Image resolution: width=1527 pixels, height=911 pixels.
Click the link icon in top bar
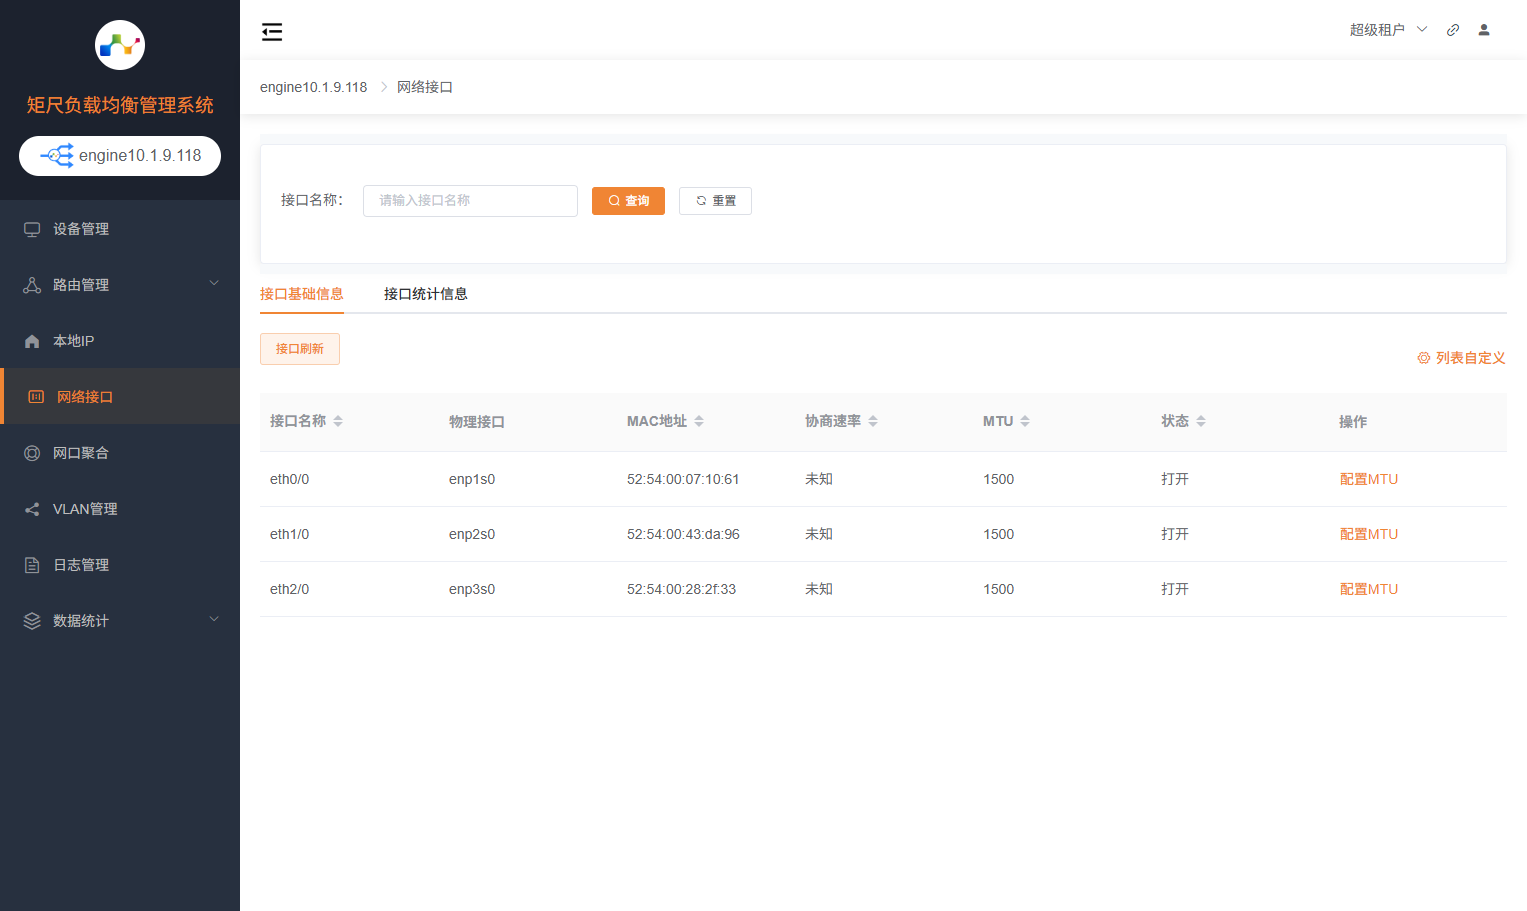coord(1453,30)
